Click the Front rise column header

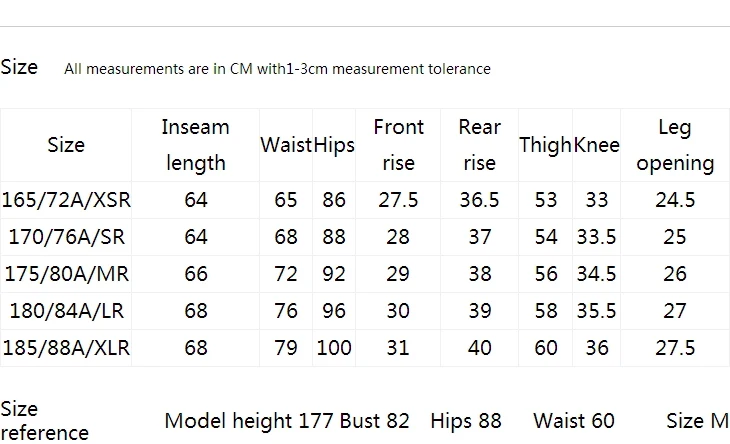(399, 145)
